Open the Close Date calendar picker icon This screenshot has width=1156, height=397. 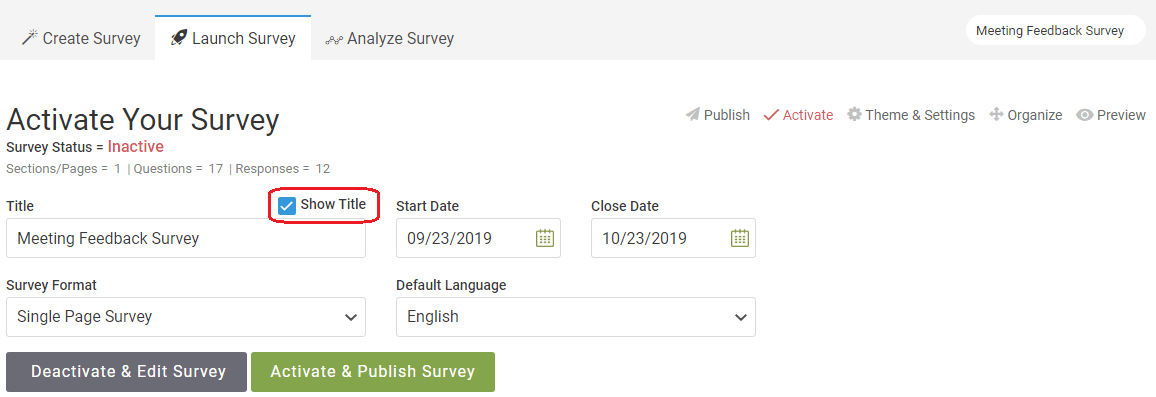(x=739, y=238)
